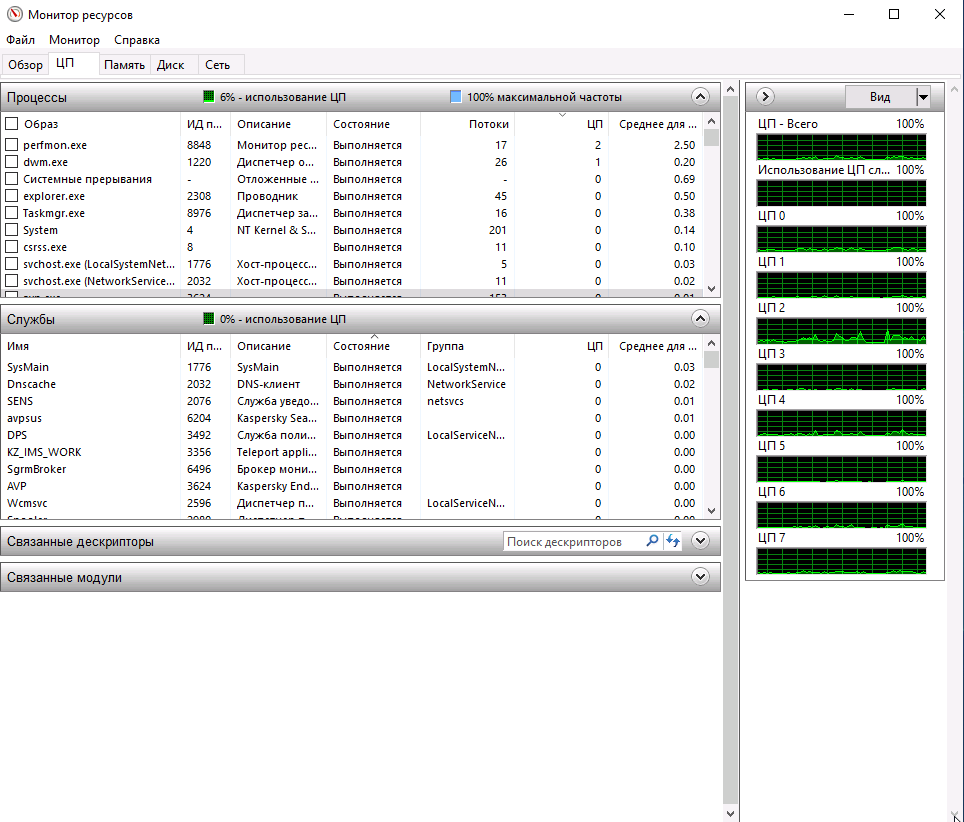Viewport: 964px width, 822px height.
Task: Switch to the Память tab
Action: point(124,65)
